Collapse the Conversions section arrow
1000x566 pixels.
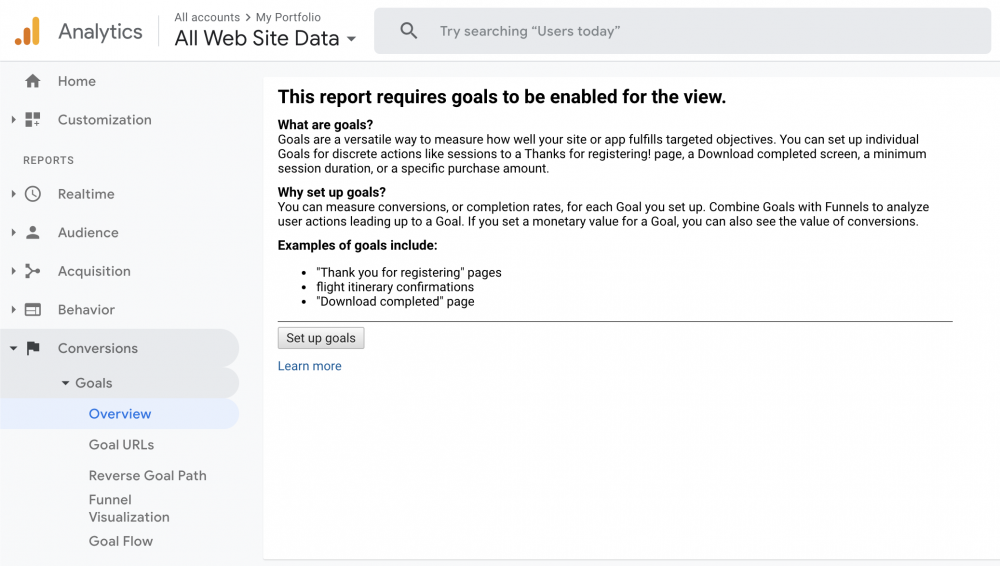point(13,349)
